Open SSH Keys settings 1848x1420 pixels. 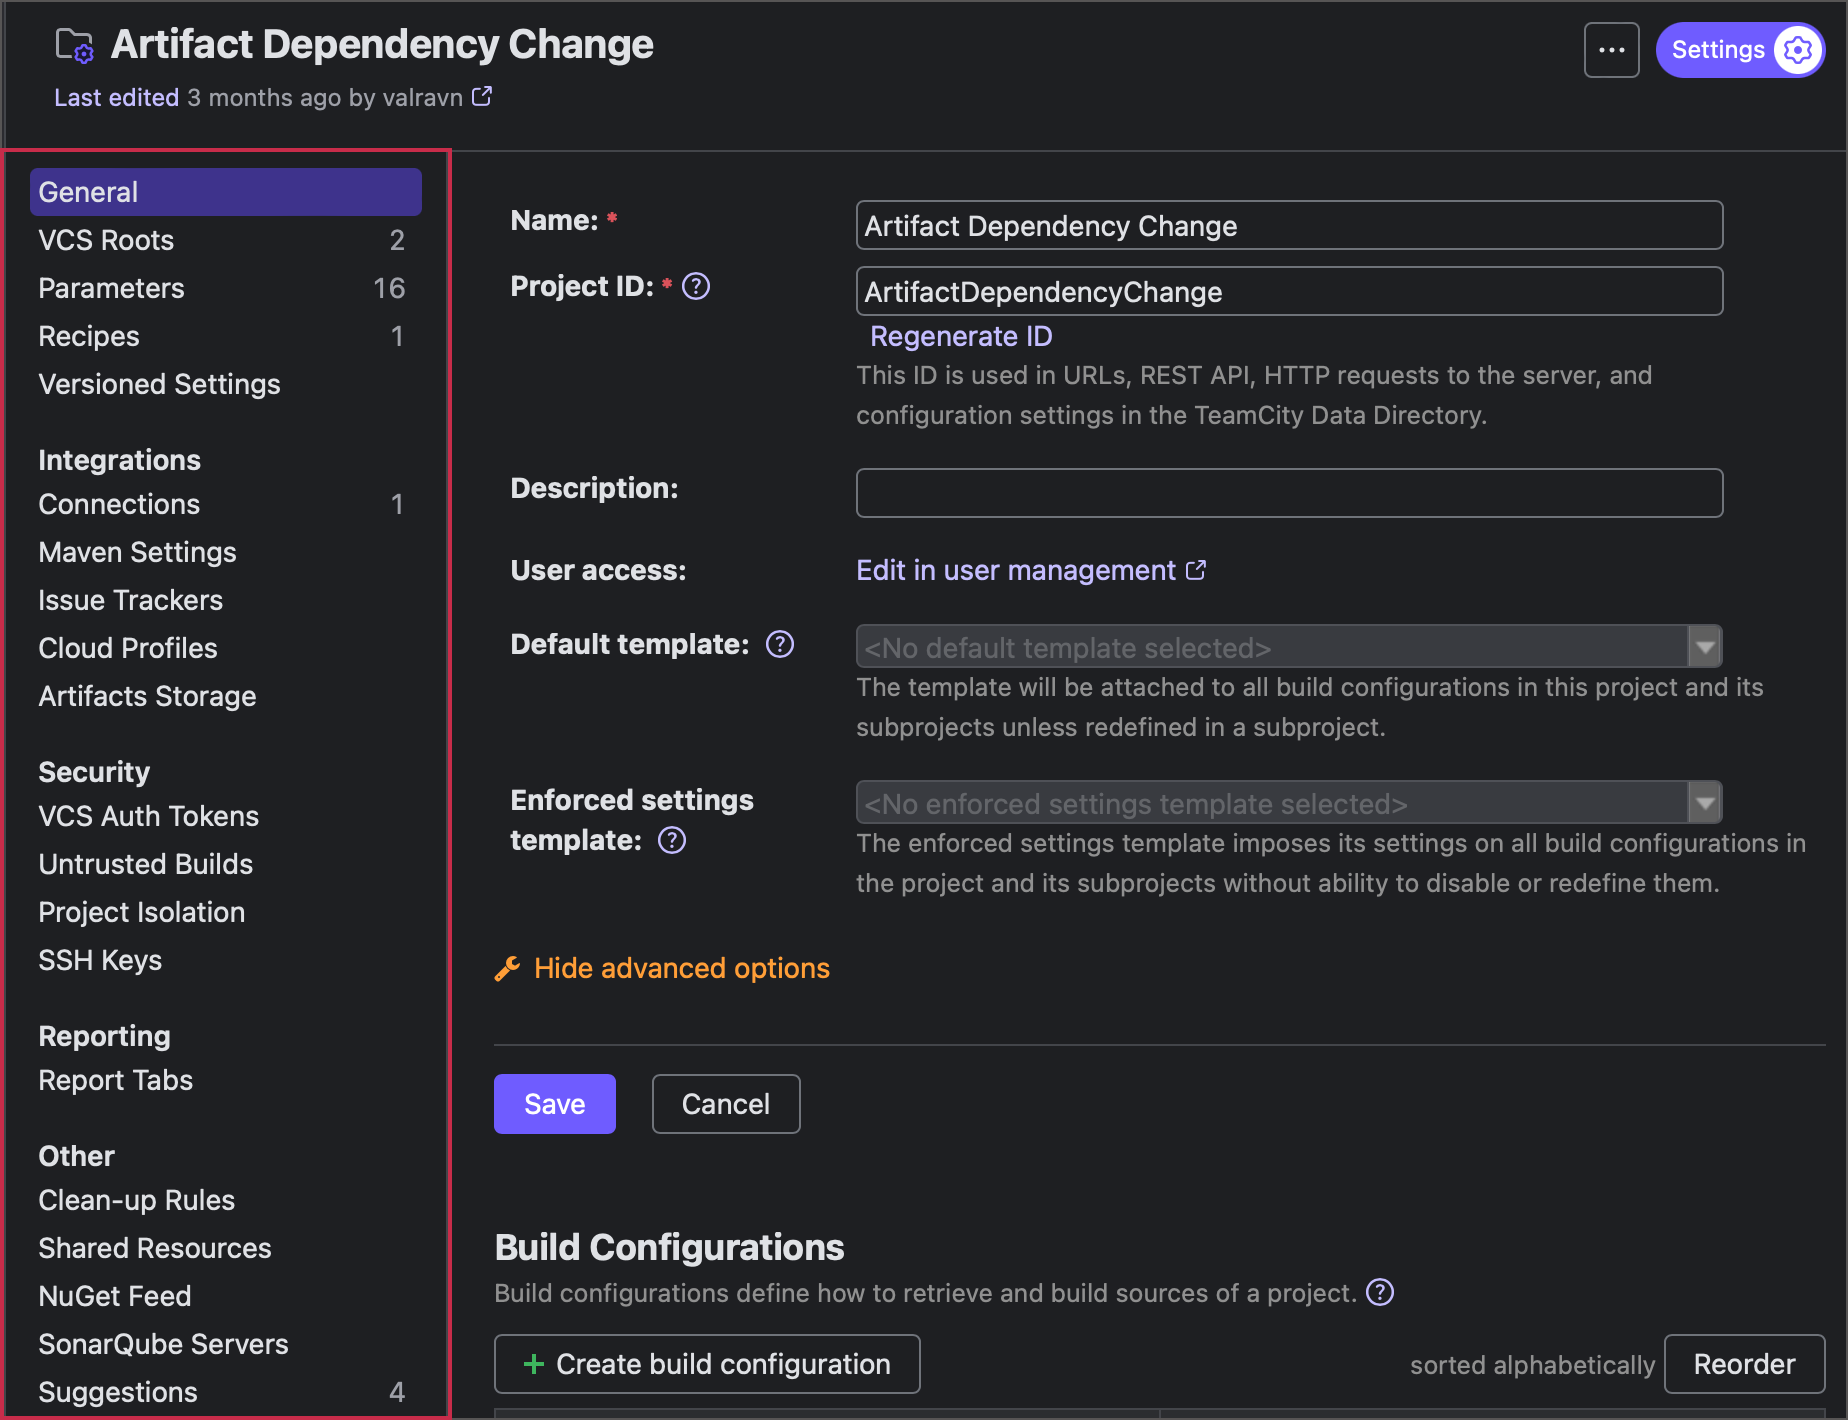[x=100, y=960]
